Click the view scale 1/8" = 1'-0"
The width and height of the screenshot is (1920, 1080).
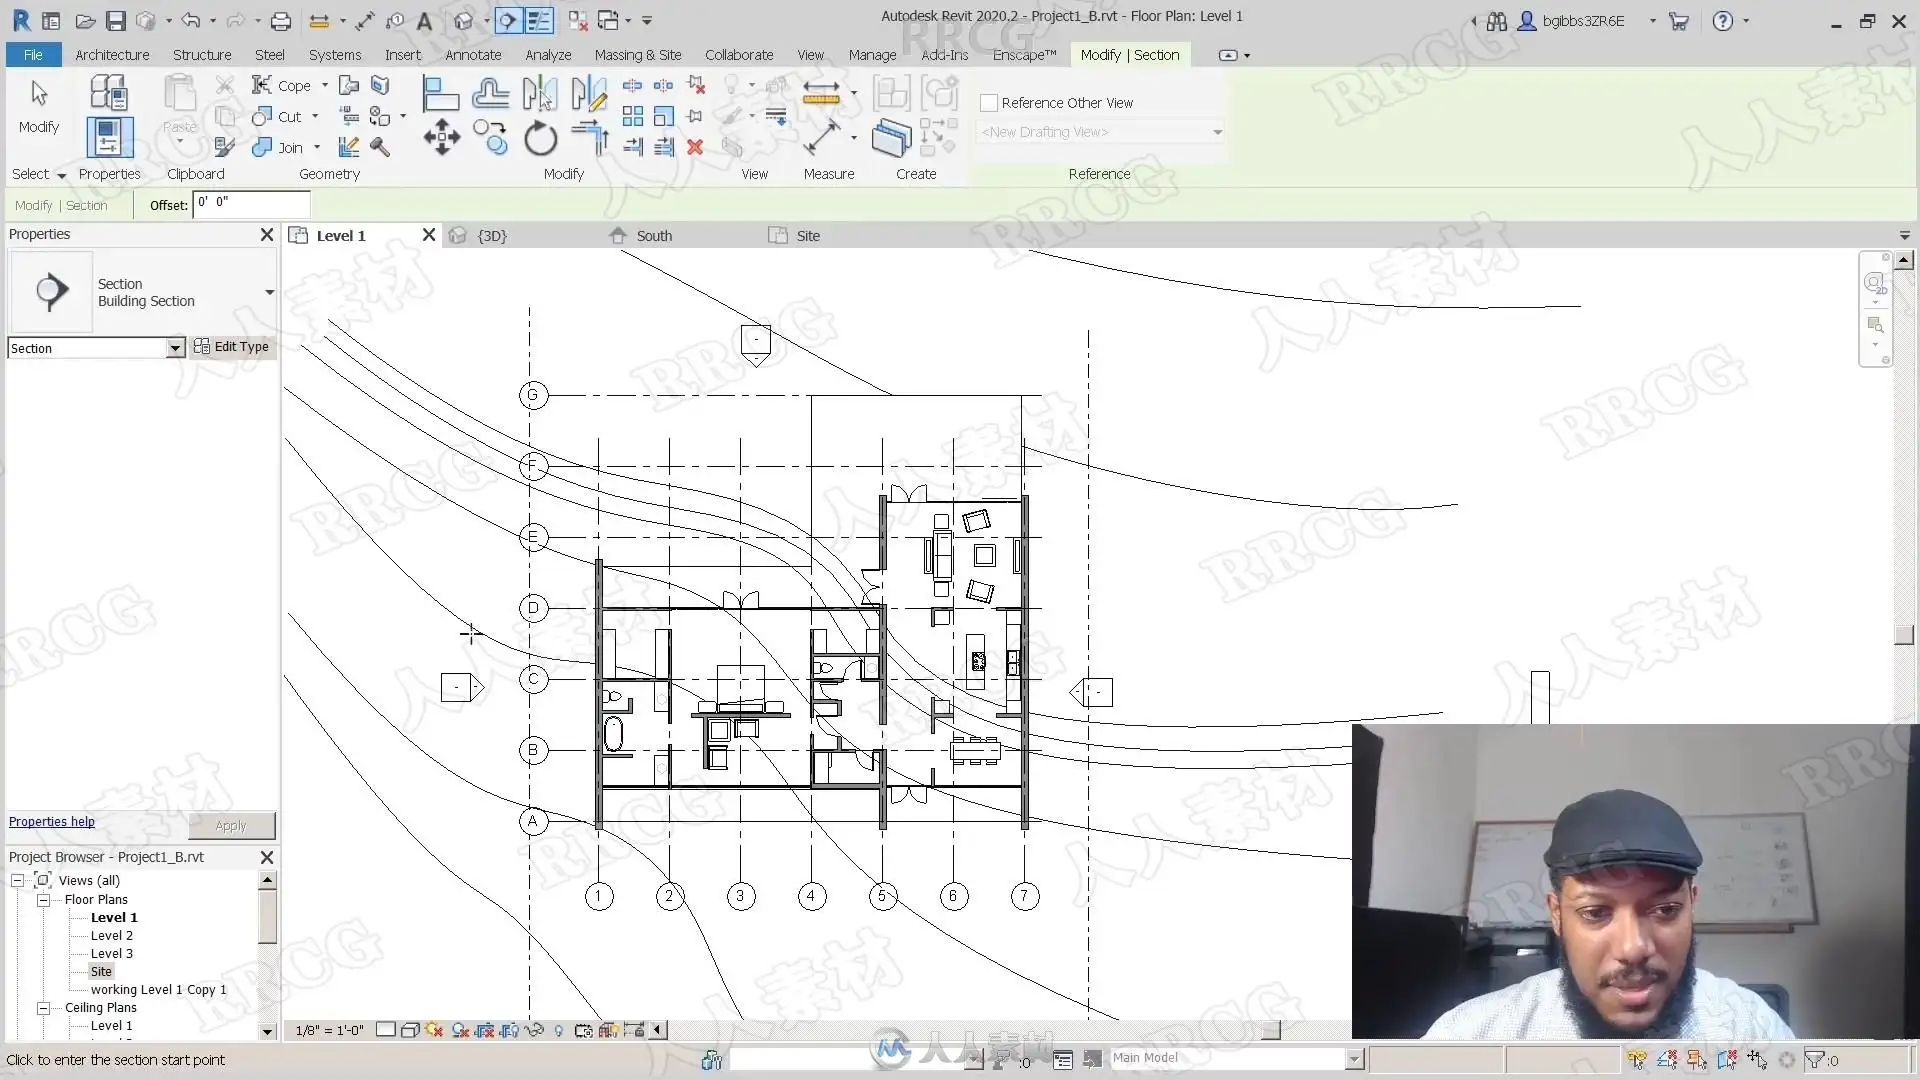(330, 1030)
